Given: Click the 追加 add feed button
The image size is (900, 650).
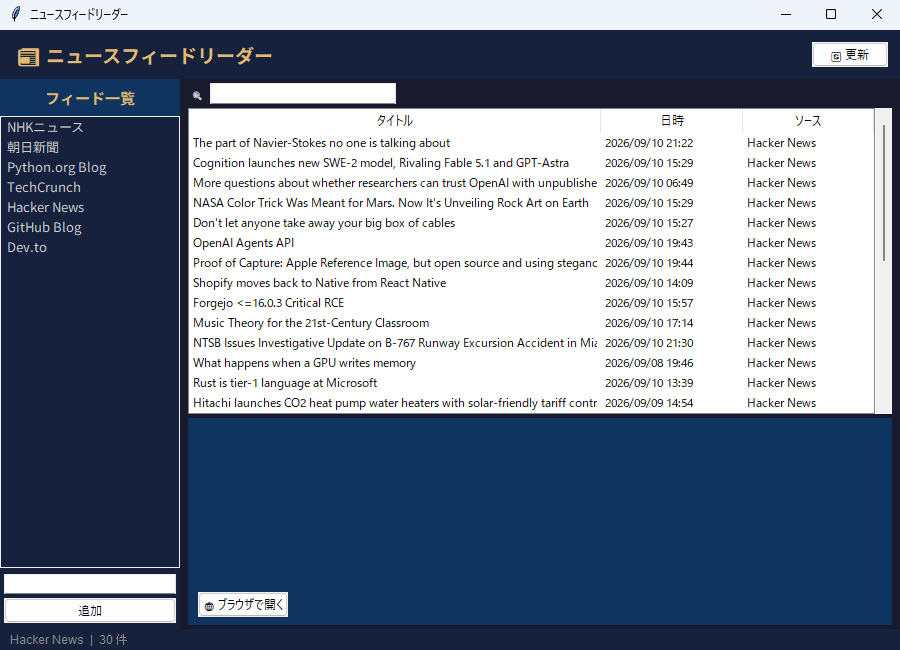Looking at the screenshot, I should coord(90,610).
